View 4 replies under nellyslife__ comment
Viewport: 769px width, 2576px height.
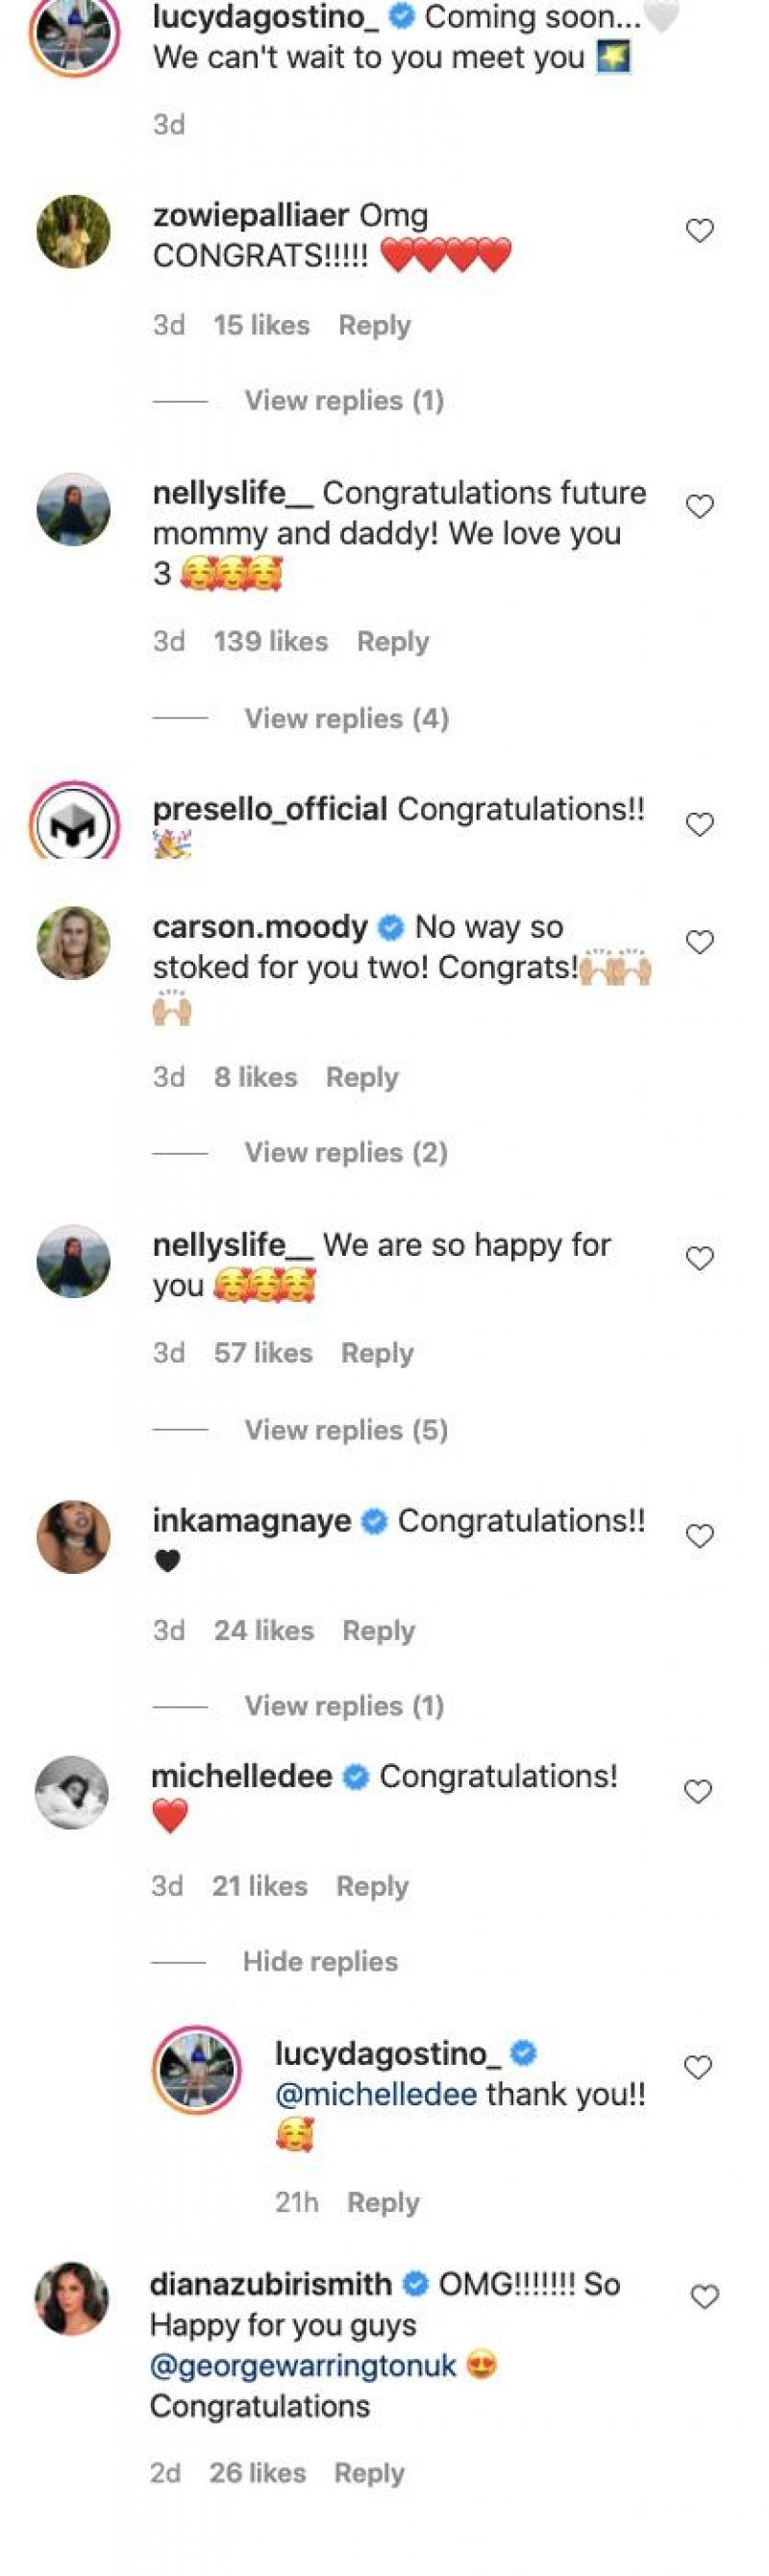point(346,718)
